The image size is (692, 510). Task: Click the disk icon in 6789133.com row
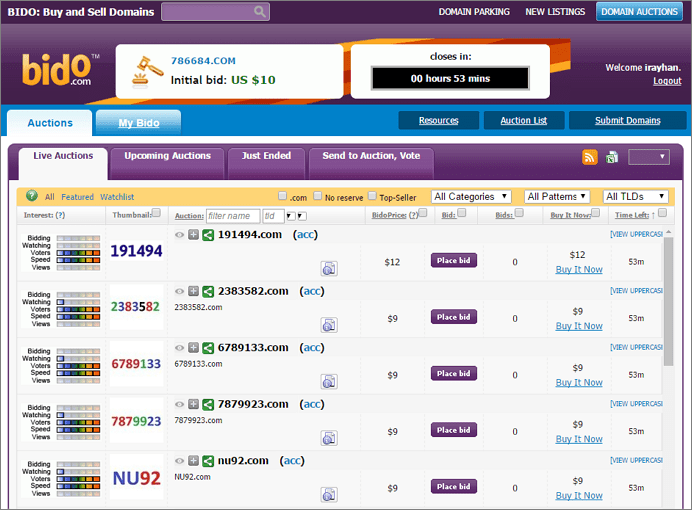pos(329,382)
